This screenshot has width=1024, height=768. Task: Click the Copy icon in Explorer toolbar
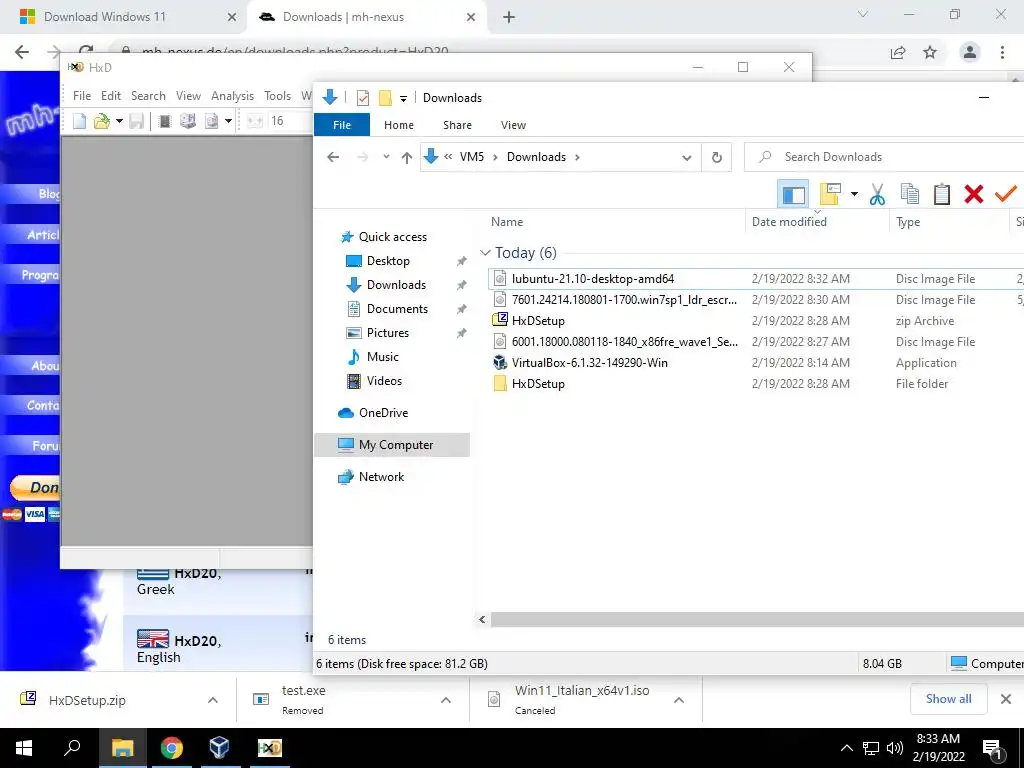(910, 194)
